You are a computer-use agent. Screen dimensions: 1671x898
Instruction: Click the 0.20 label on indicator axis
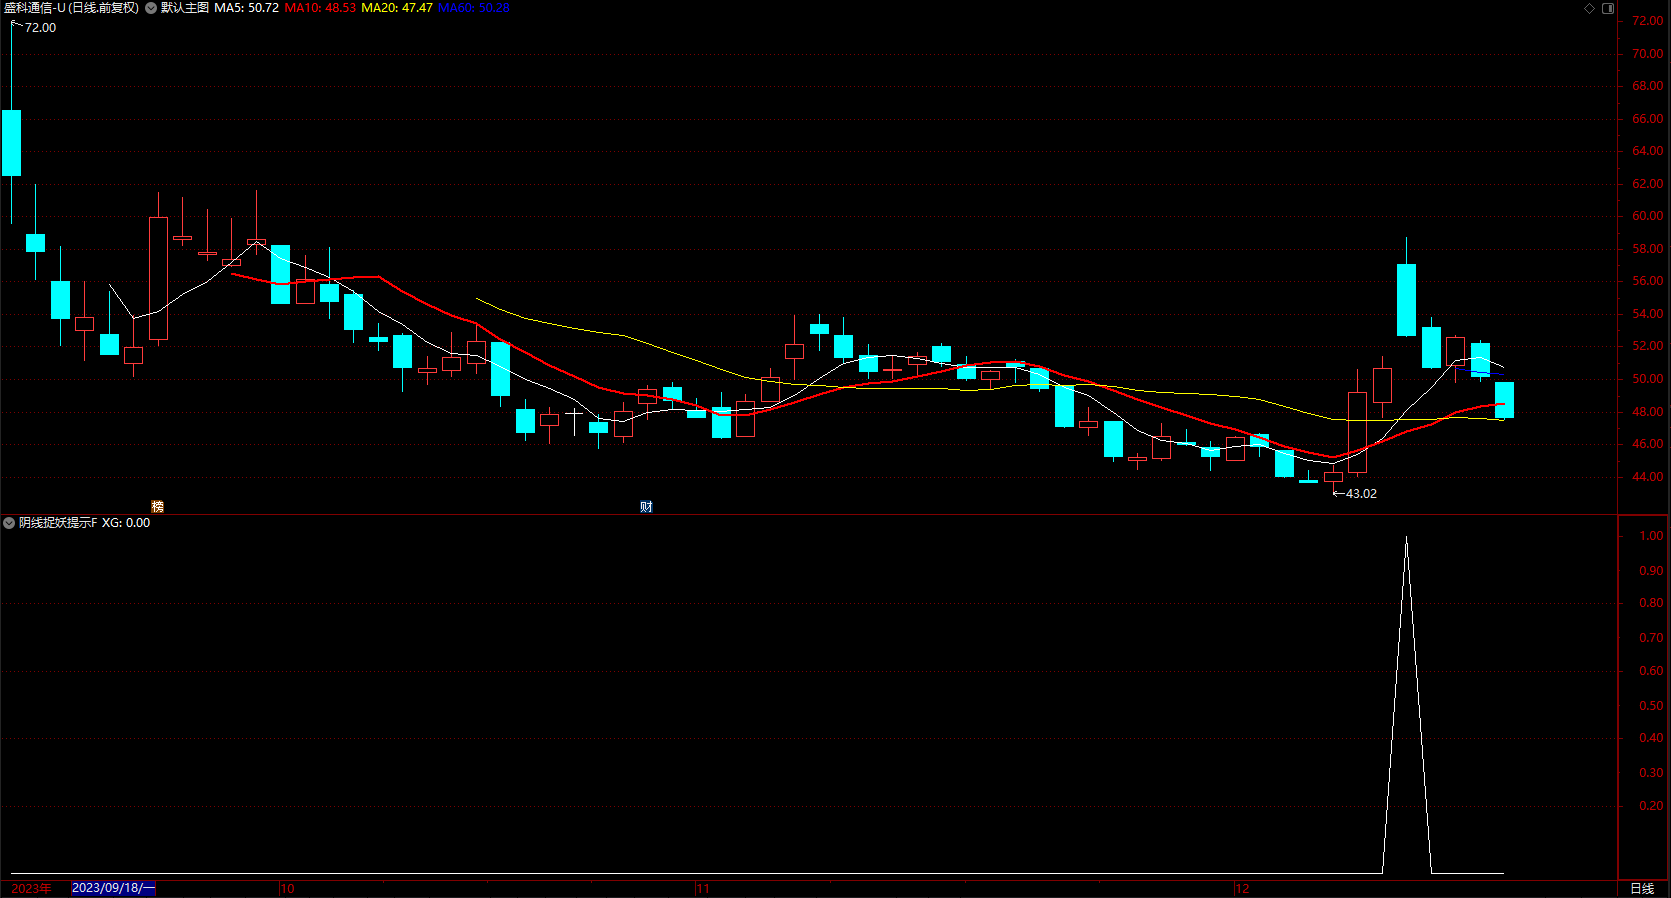1651,806
